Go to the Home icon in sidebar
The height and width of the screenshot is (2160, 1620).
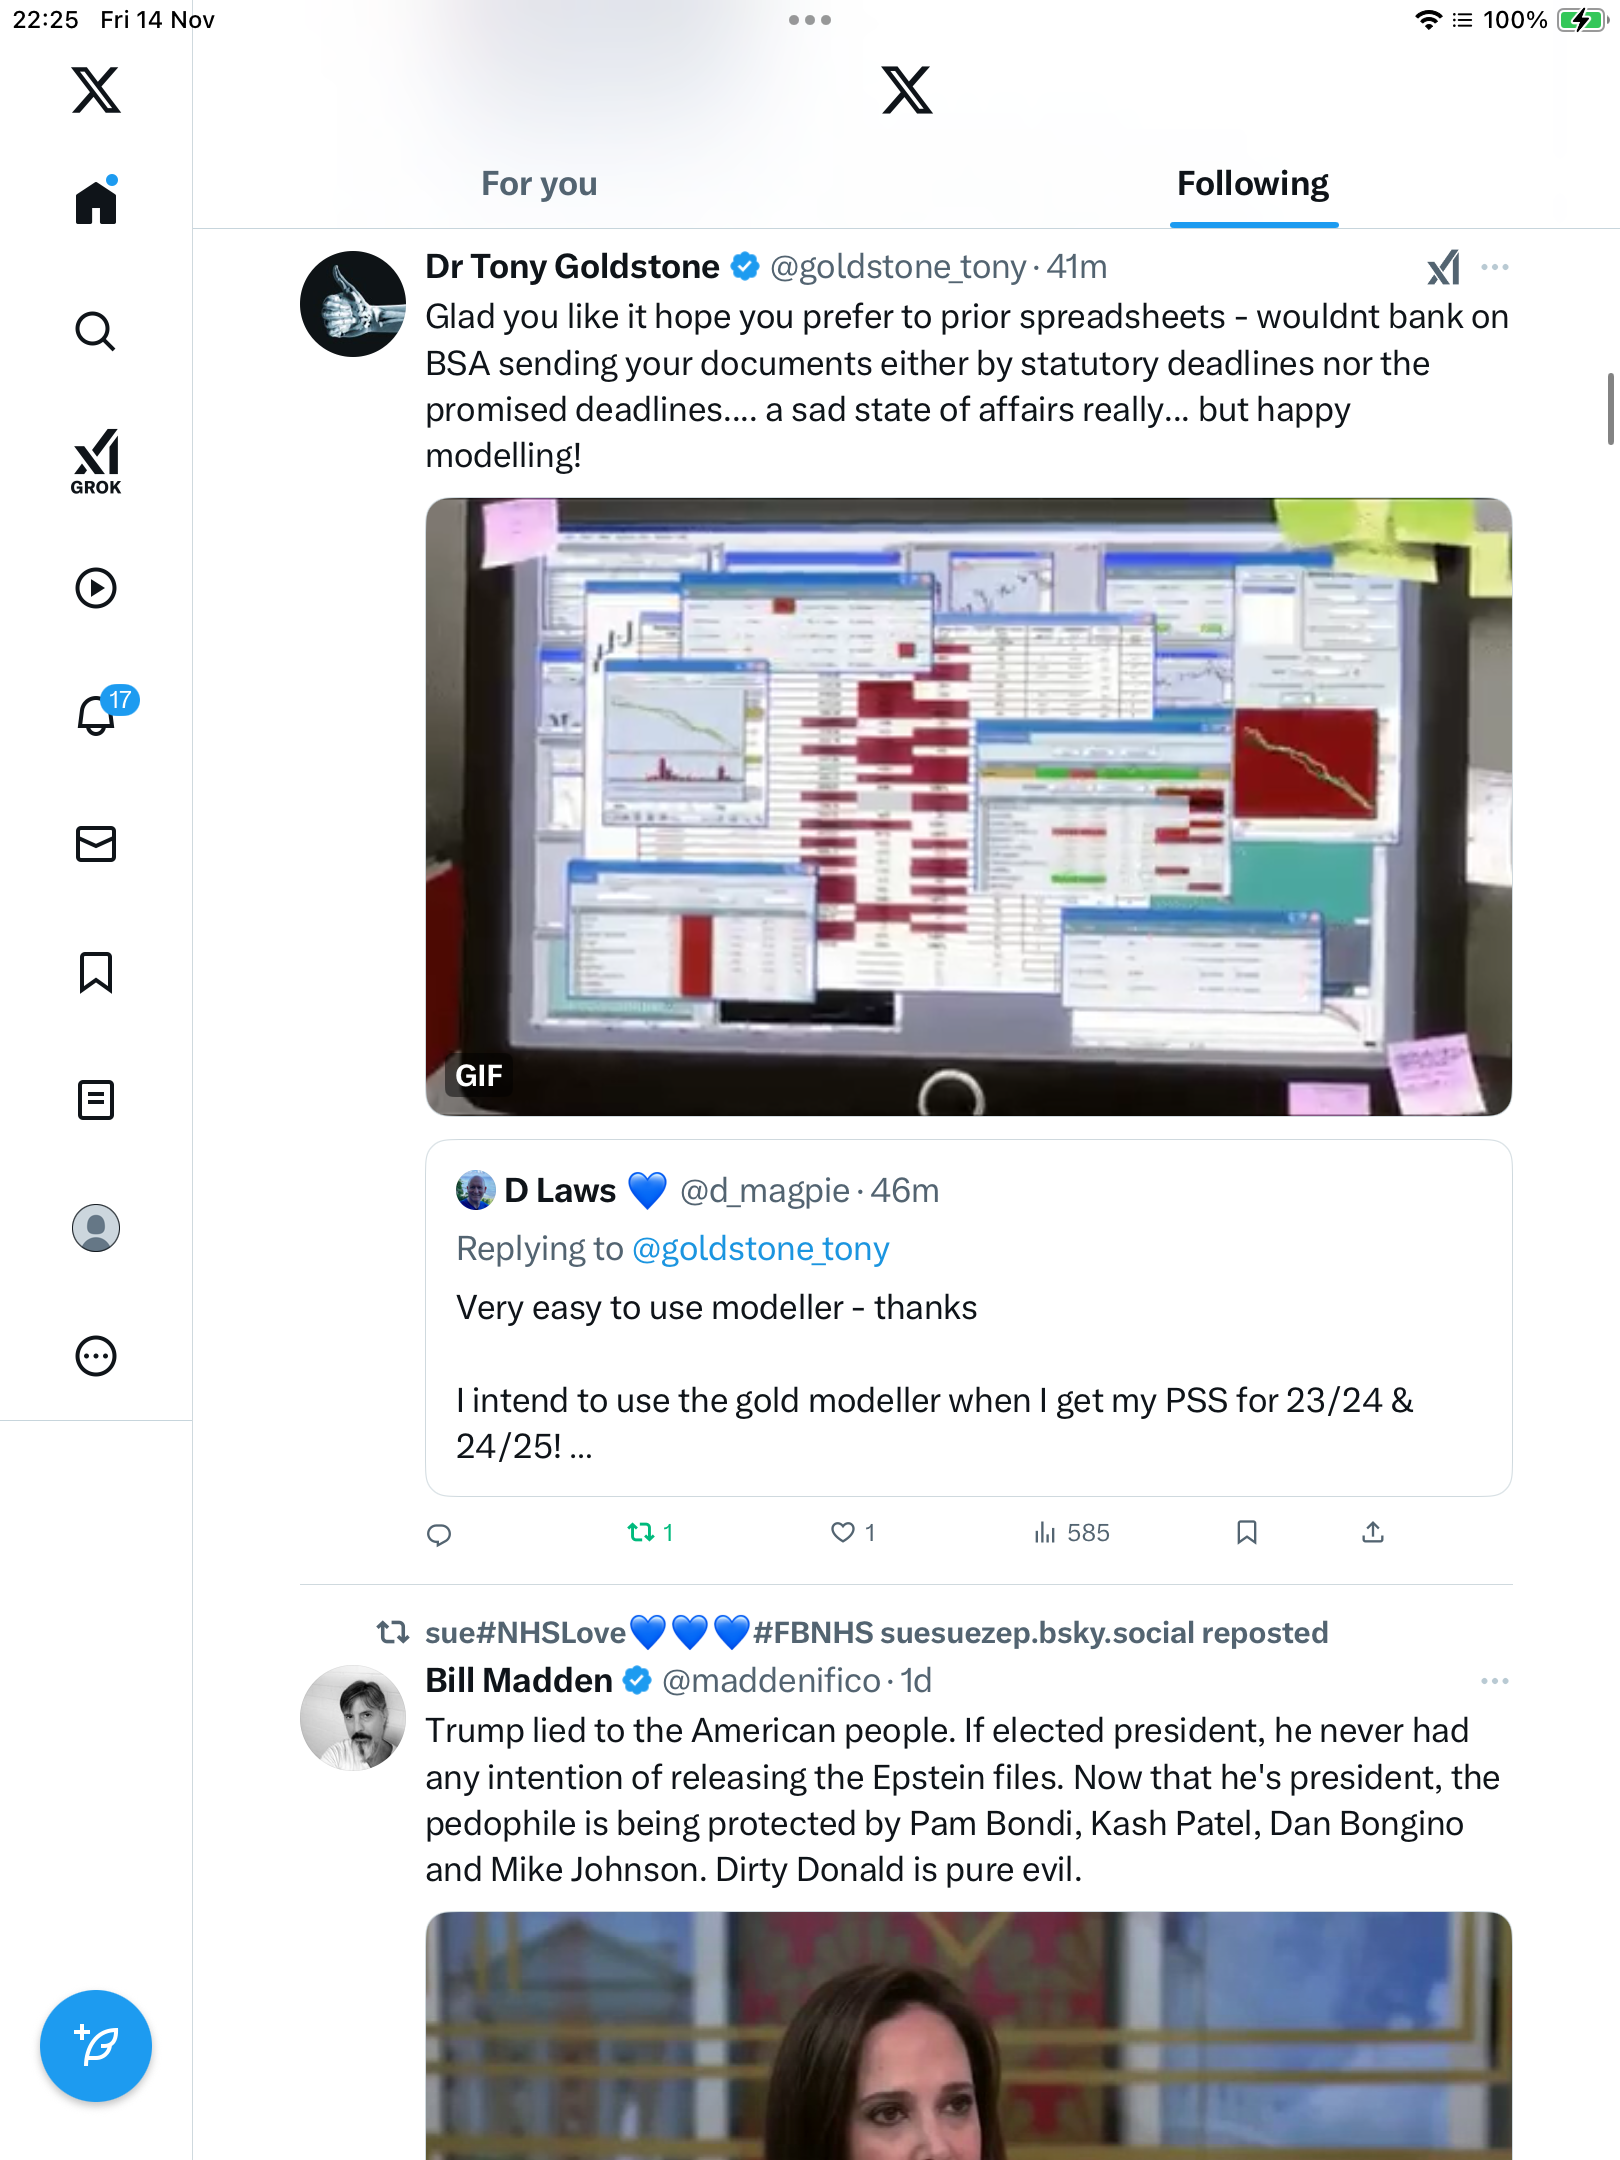point(96,201)
